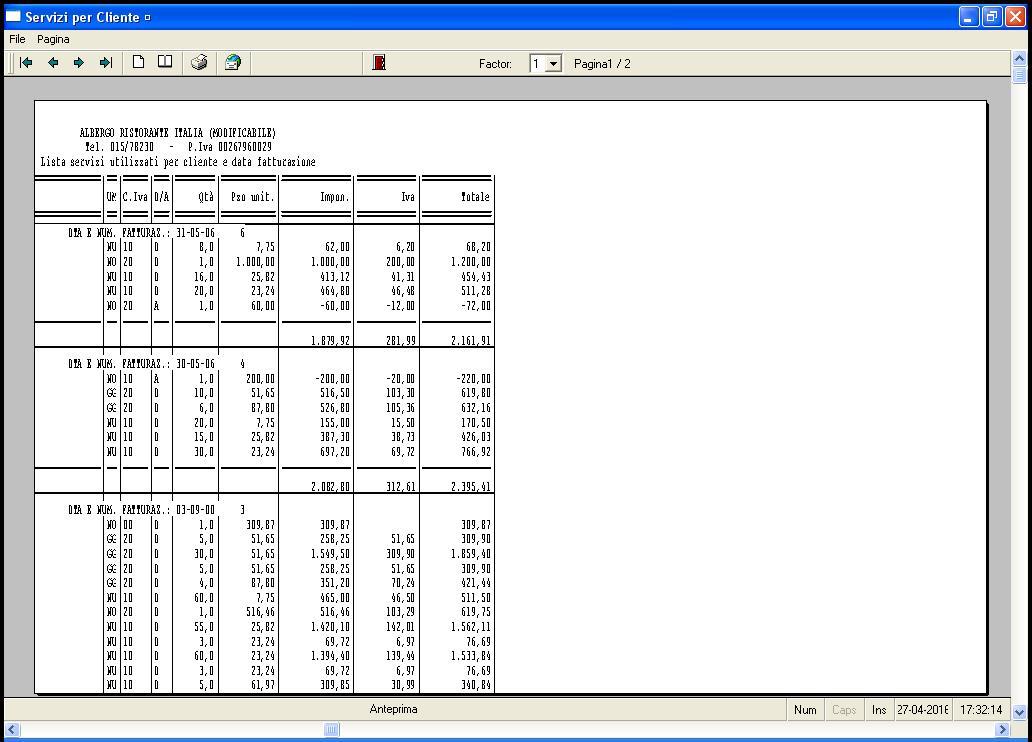Click invoice group heading dated 31-05-06
This screenshot has height=742, width=1032.
coord(157,233)
